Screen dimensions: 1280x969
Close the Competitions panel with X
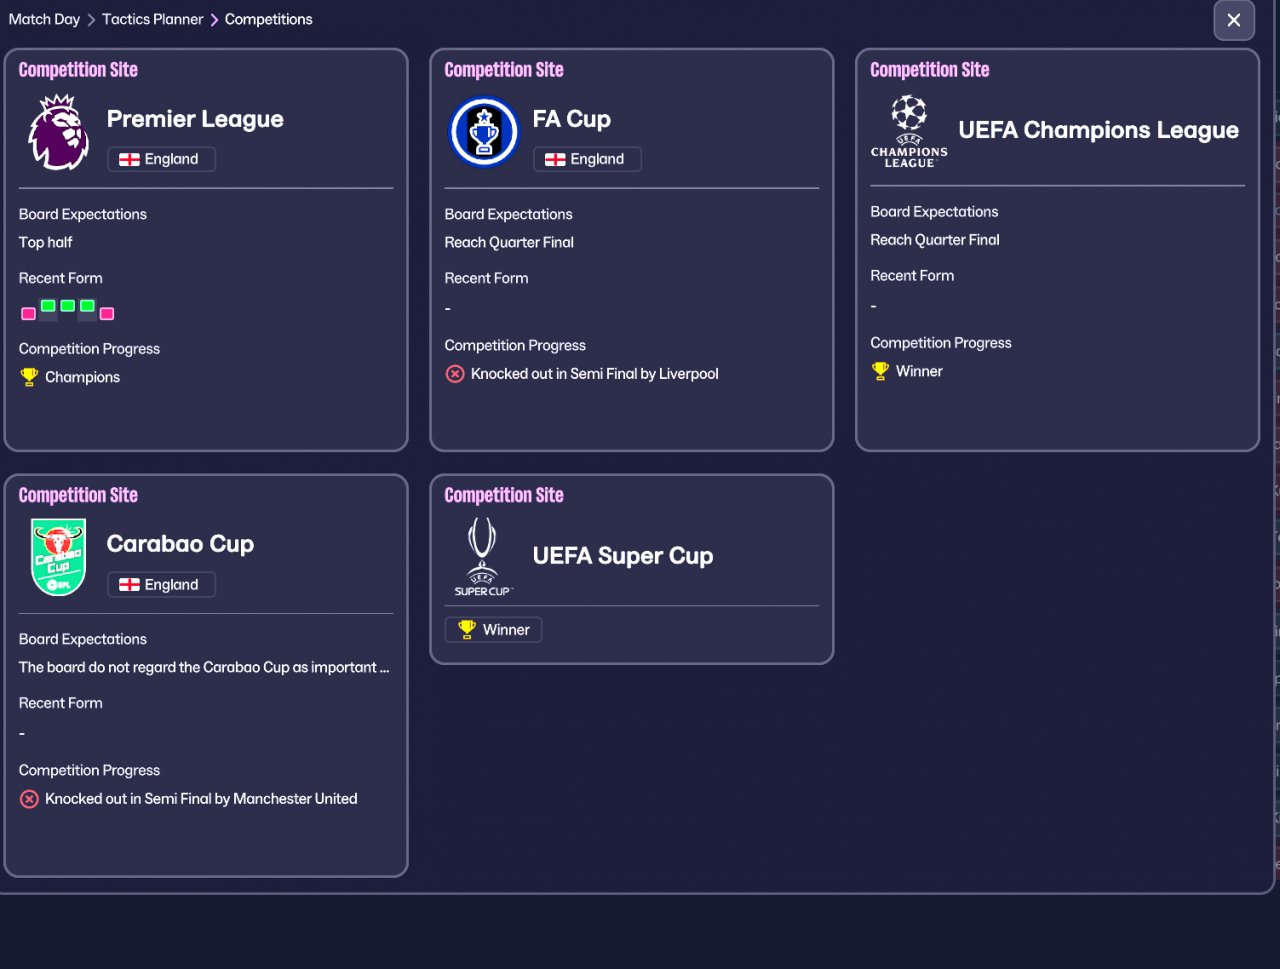tap(1234, 20)
